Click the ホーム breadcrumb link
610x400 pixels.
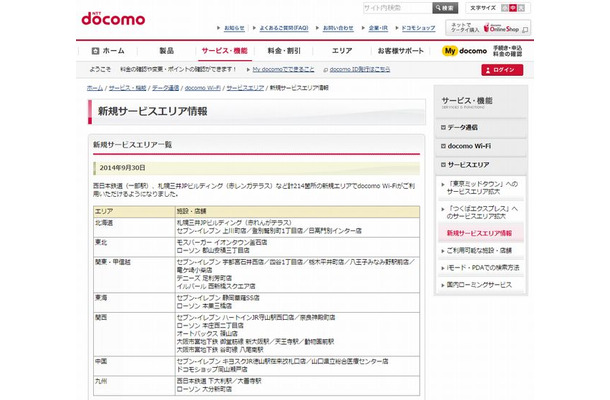pyautogui.click(x=95, y=88)
